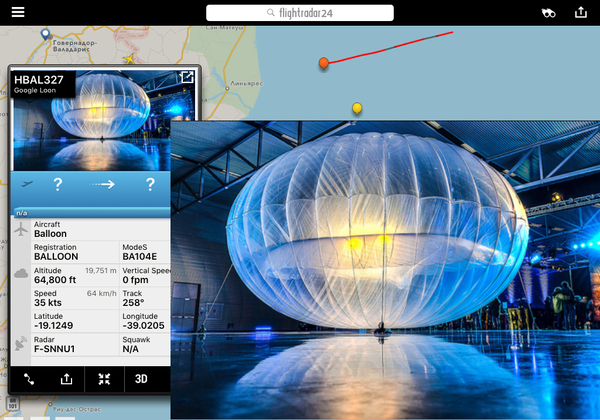Viewport: 600px width, 420px height.
Task: Select the orange balloon marker on map
Action: point(324,64)
